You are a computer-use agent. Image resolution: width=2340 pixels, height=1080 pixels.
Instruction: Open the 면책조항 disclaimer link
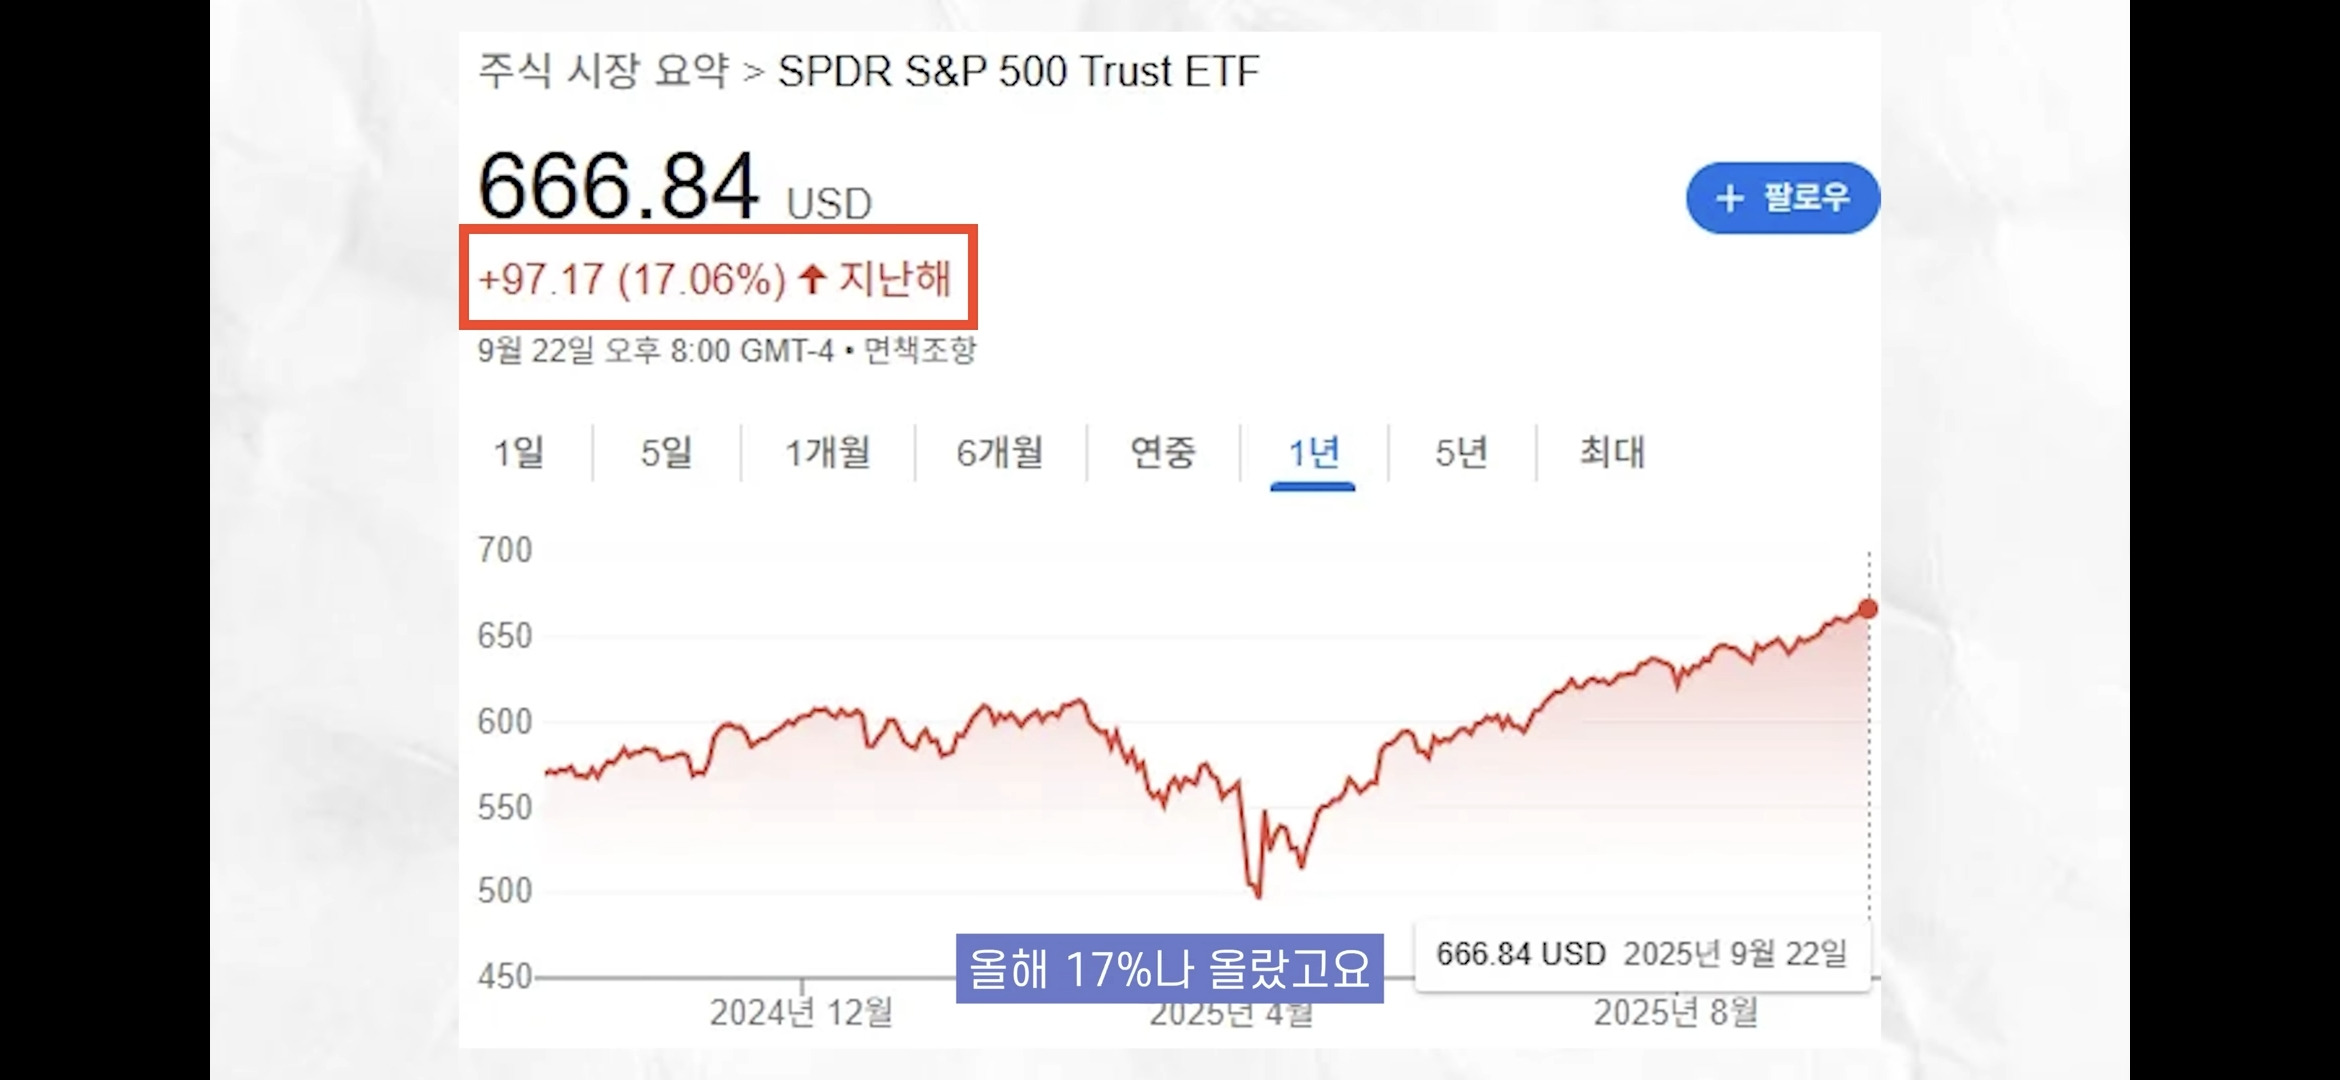coord(919,351)
